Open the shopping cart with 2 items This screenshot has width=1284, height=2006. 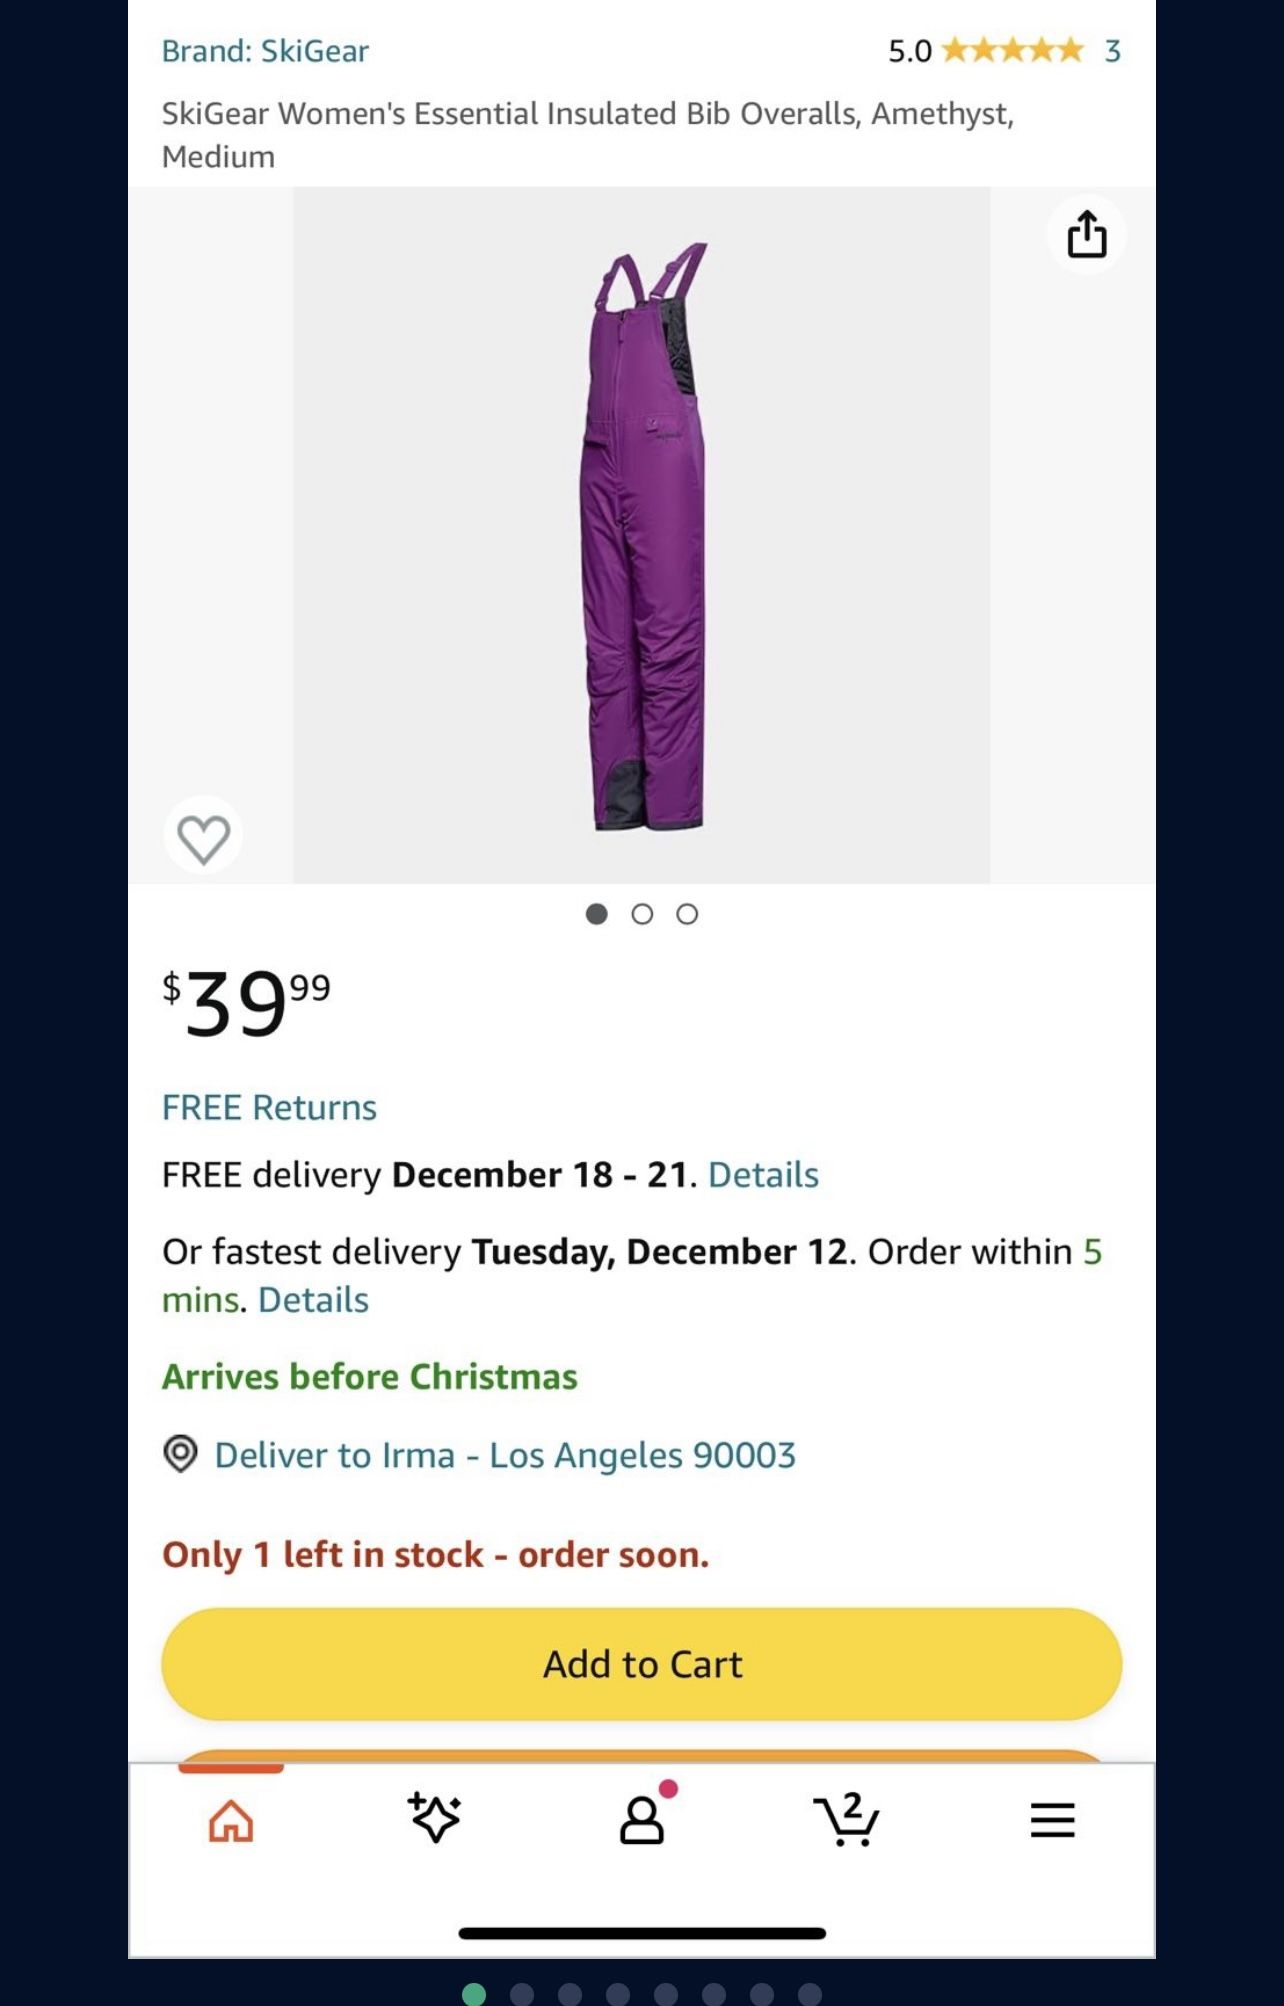click(x=847, y=1820)
